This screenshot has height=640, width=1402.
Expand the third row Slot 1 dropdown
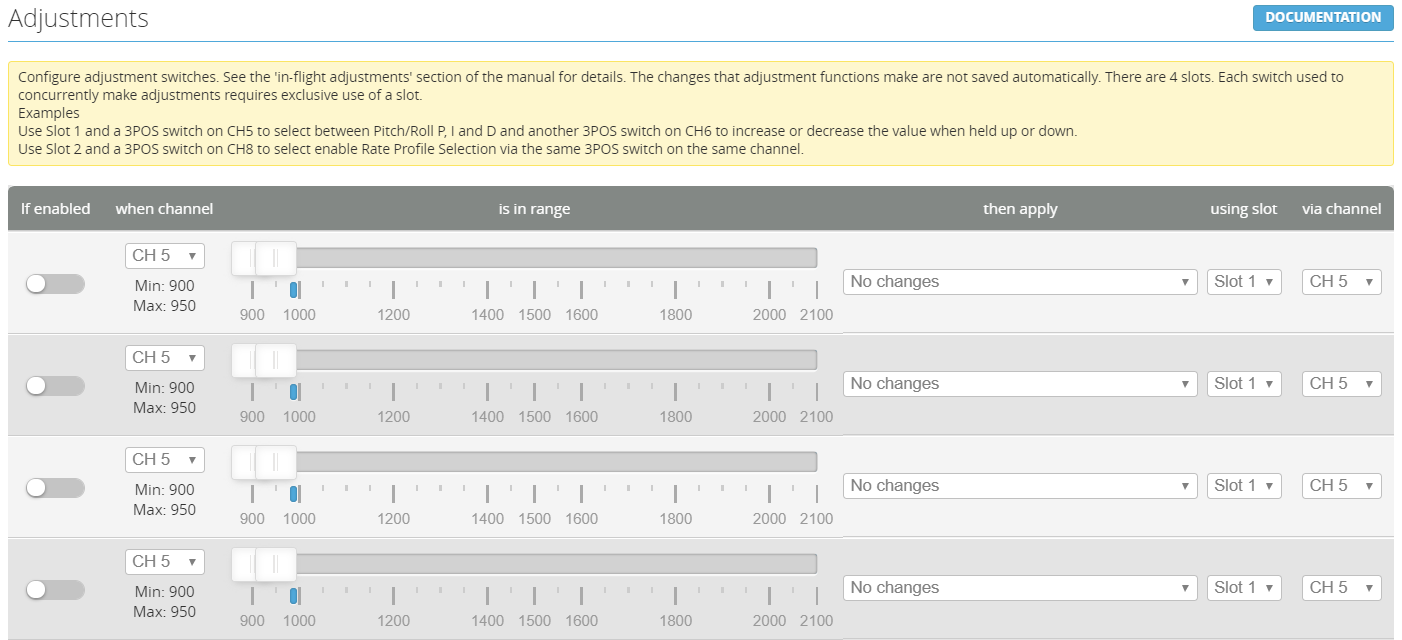(x=1244, y=486)
